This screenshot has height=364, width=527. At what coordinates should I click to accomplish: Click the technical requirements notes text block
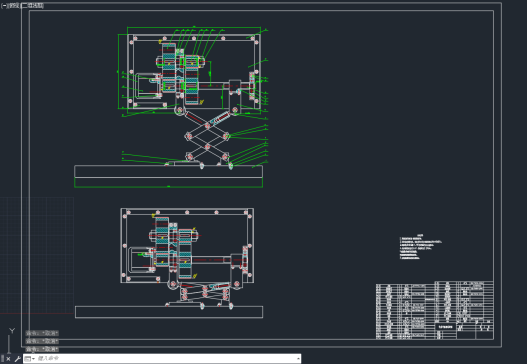[x=420, y=247]
